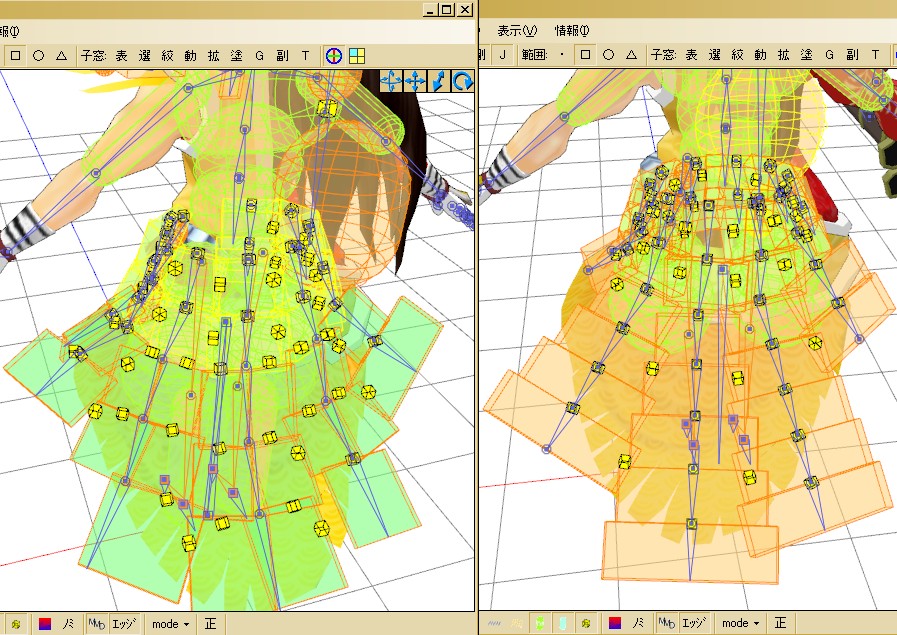The height and width of the screenshot is (635, 897).
Task: Click 正 button in right status bar
Action: click(780, 622)
